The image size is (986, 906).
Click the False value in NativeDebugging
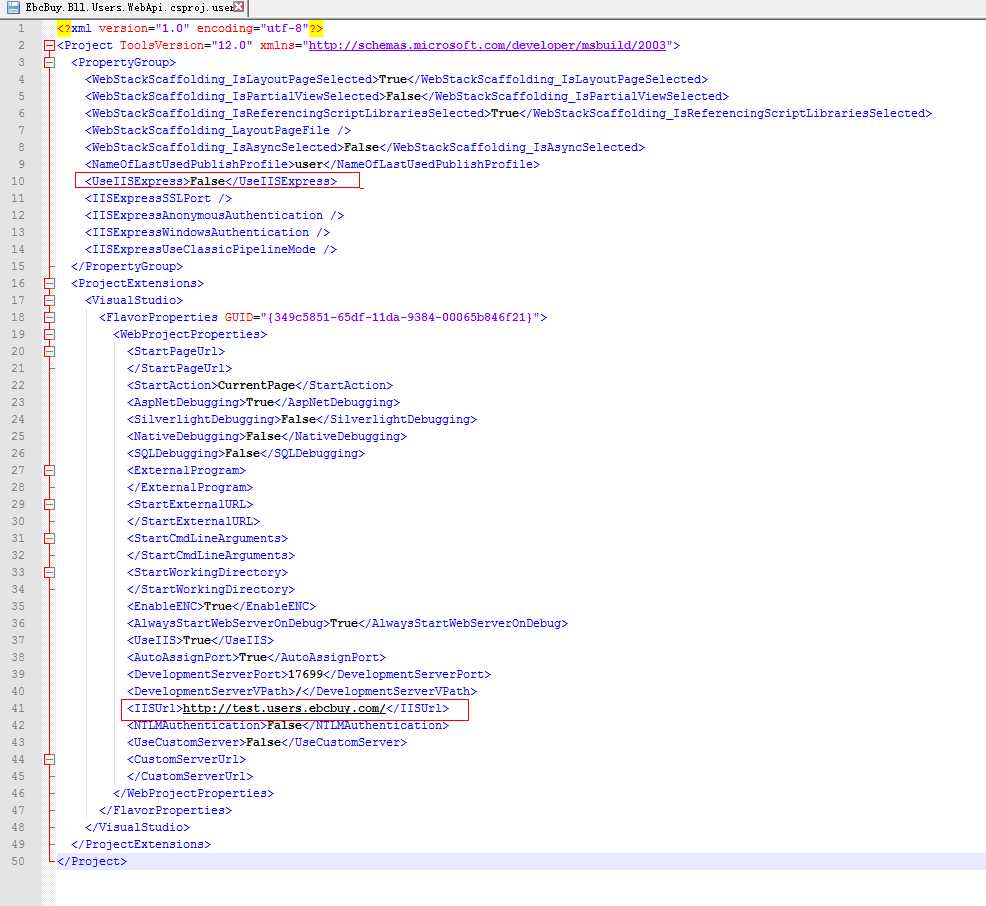tap(263, 436)
